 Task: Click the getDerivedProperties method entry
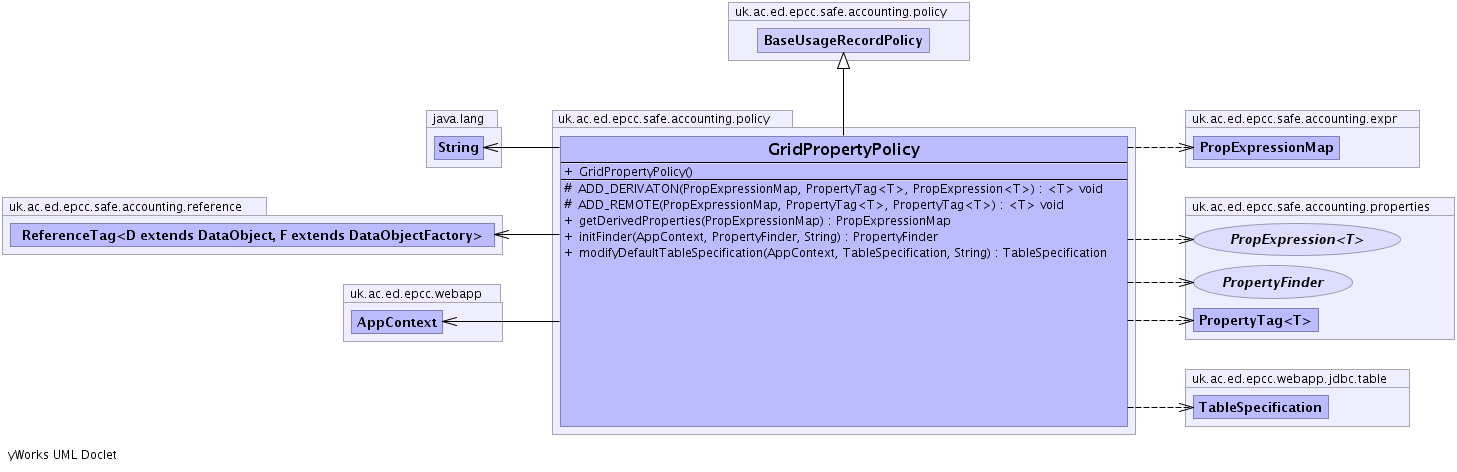[756, 221]
